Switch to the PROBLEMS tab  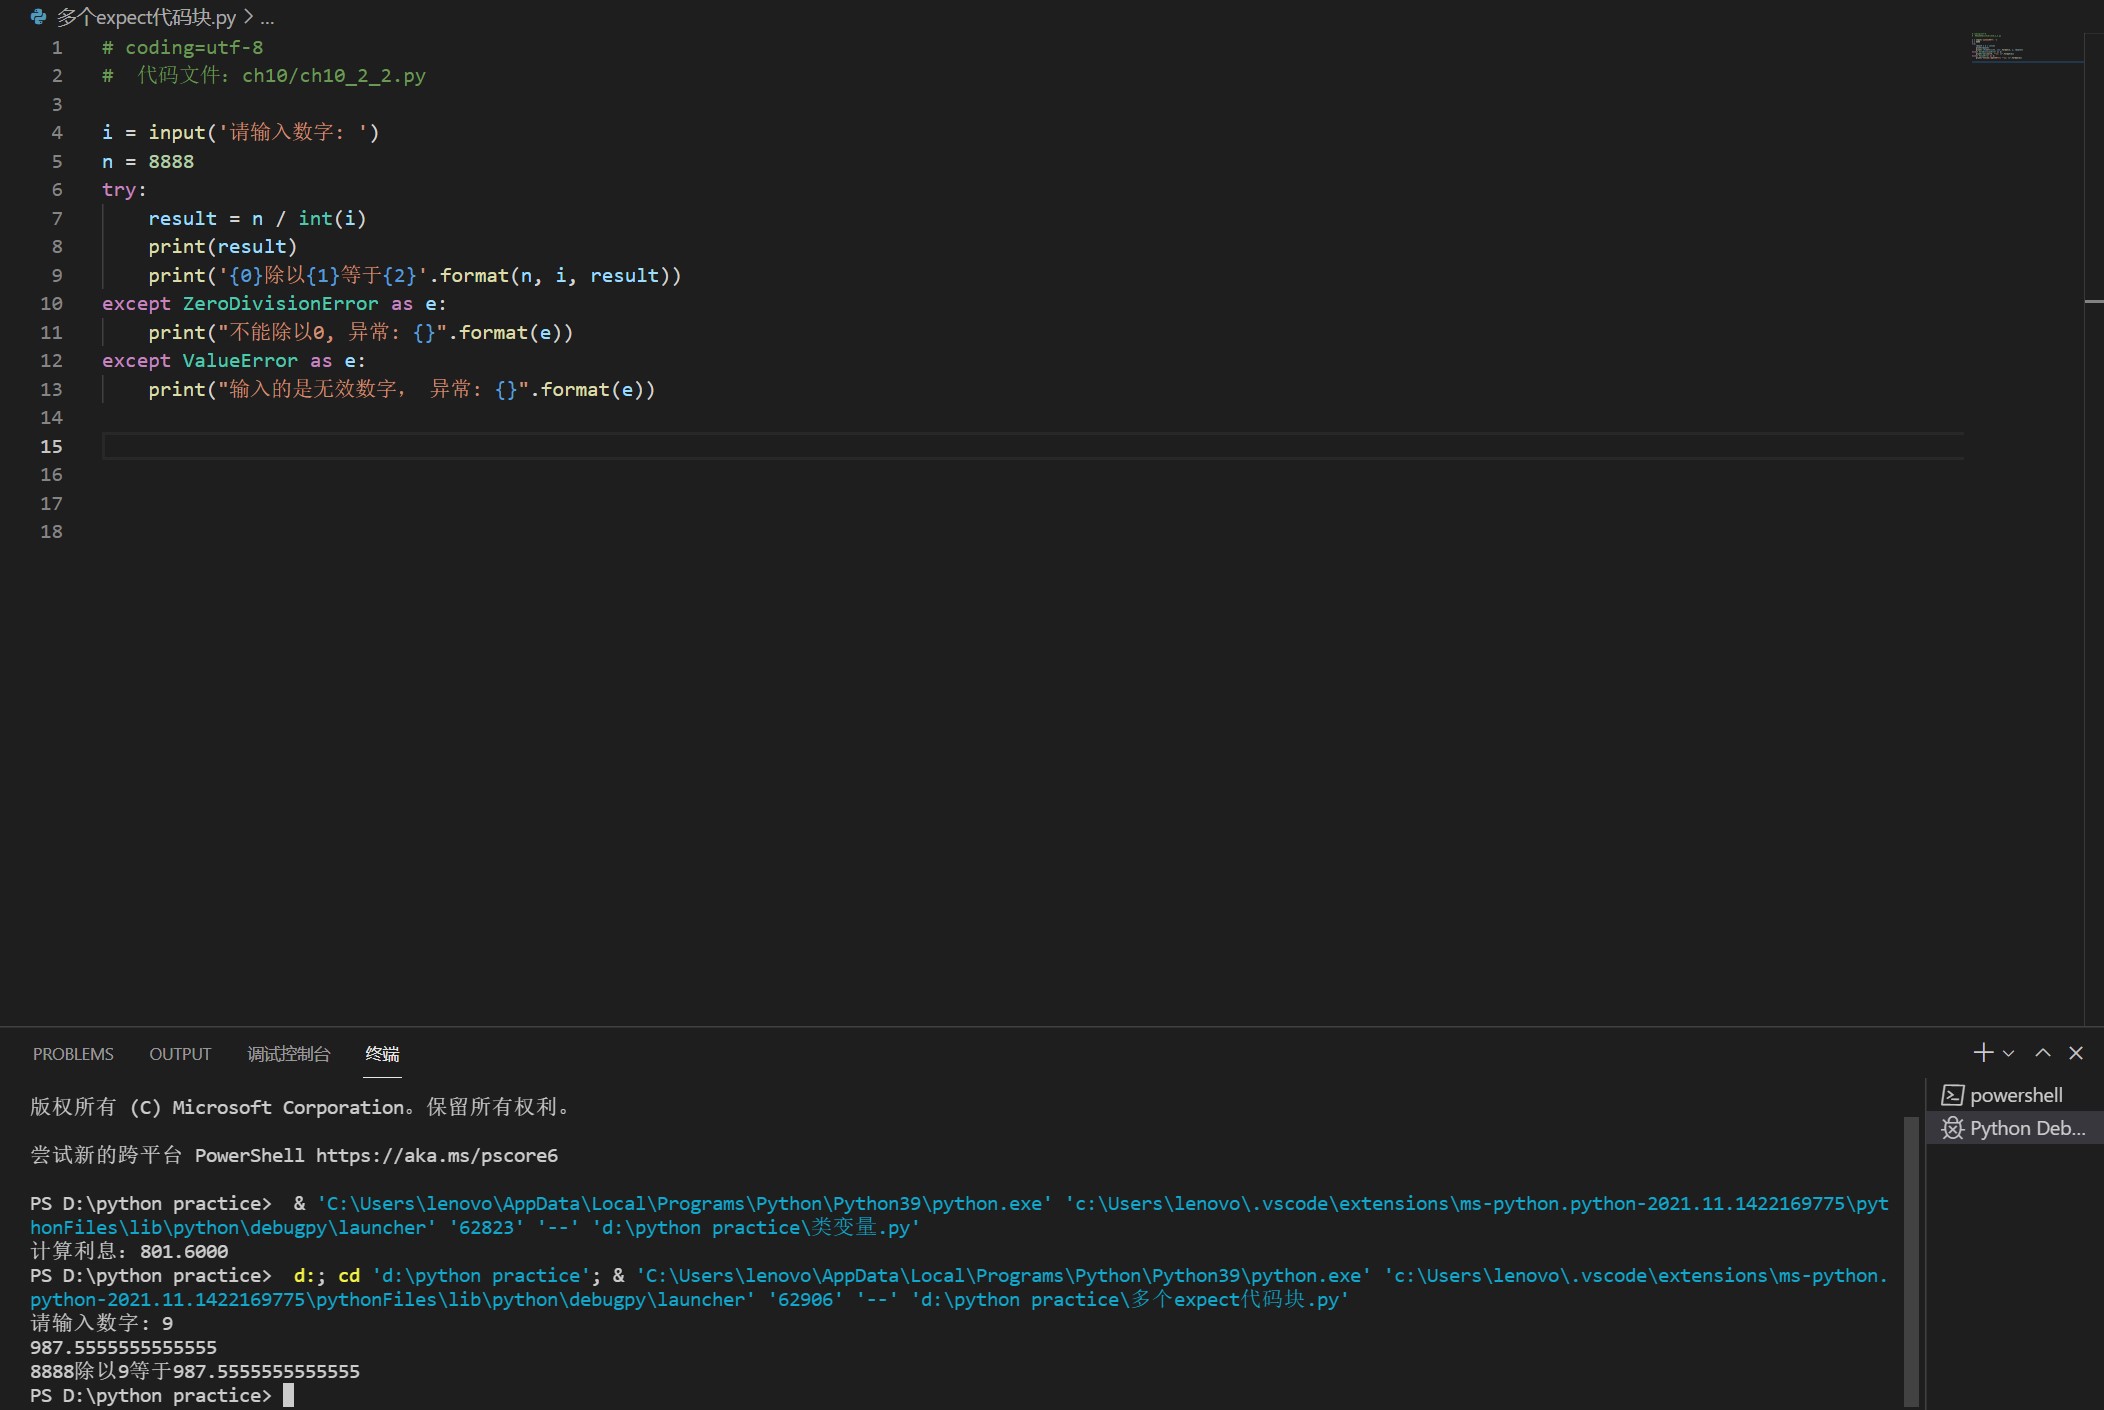click(73, 1054)
